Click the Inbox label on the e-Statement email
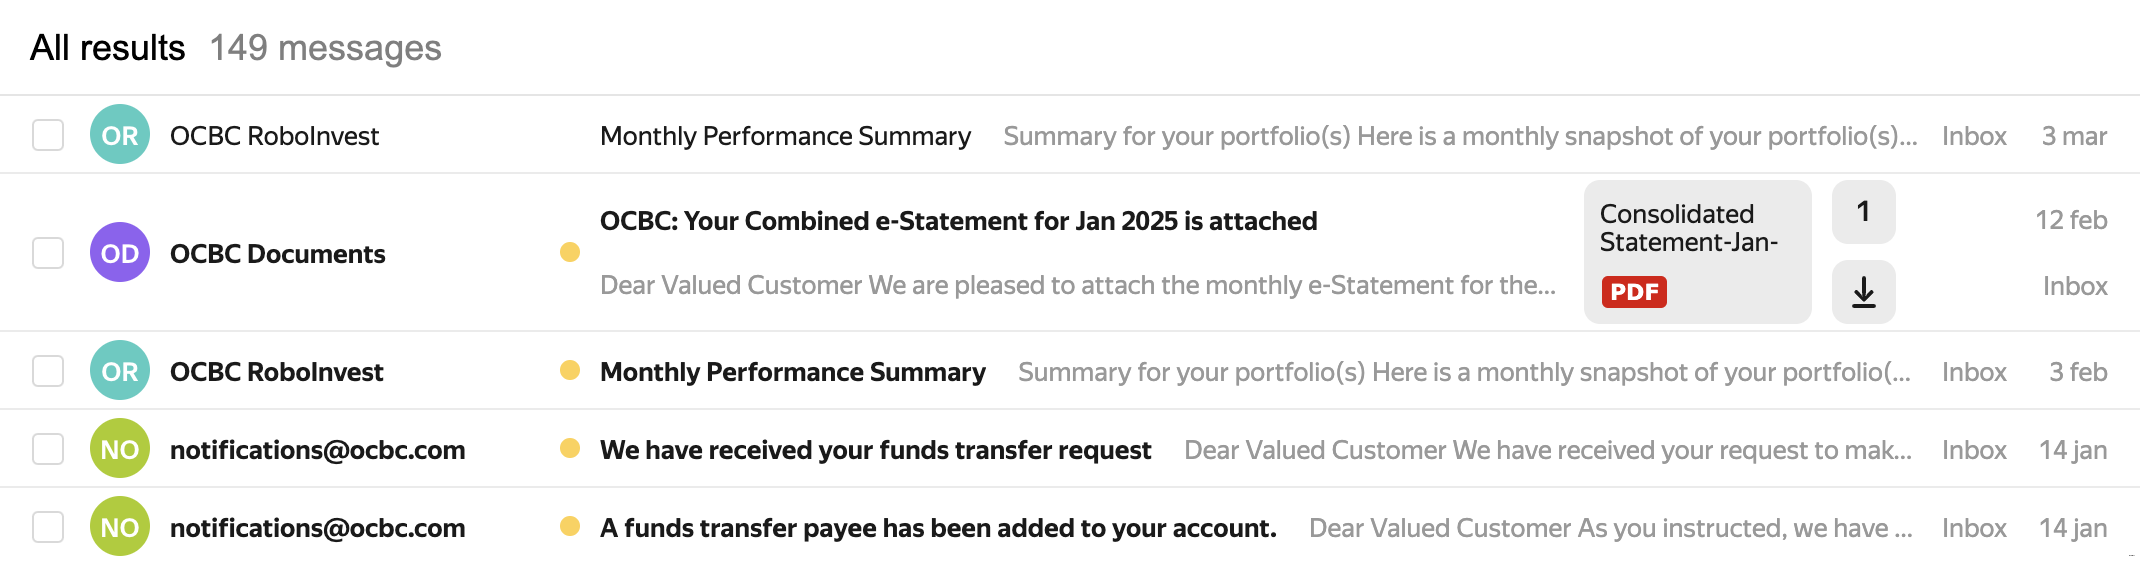This screenshot has height=562, width=2140. pyautogui.click(x=2075, y=286)
